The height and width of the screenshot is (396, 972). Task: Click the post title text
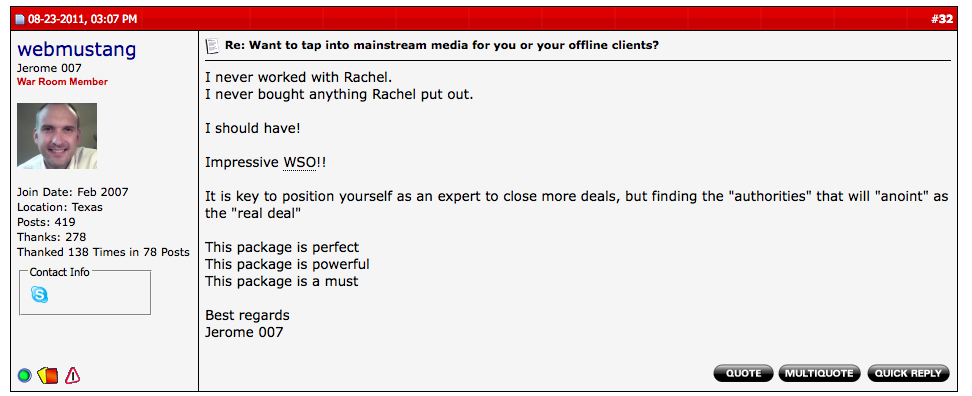442,46
